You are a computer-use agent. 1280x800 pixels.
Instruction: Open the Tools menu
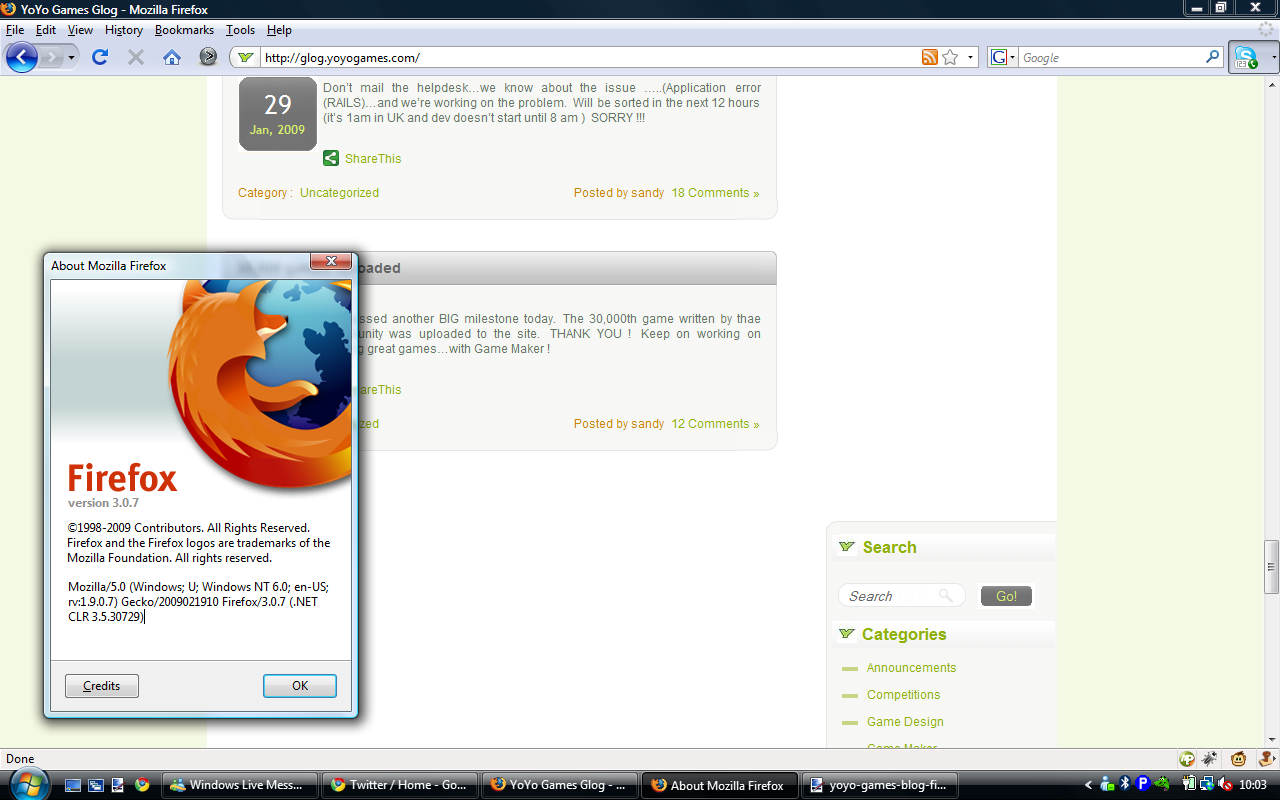[240, 30]
